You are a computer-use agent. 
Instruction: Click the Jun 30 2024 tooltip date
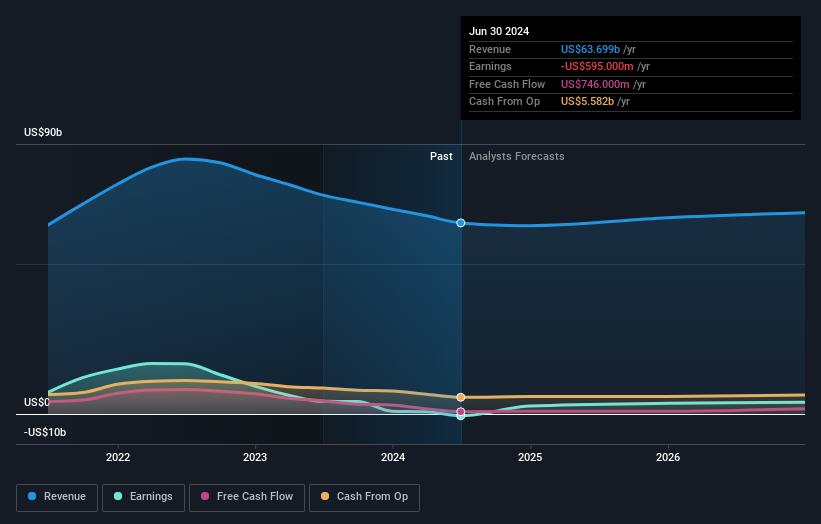click(499, 31)
